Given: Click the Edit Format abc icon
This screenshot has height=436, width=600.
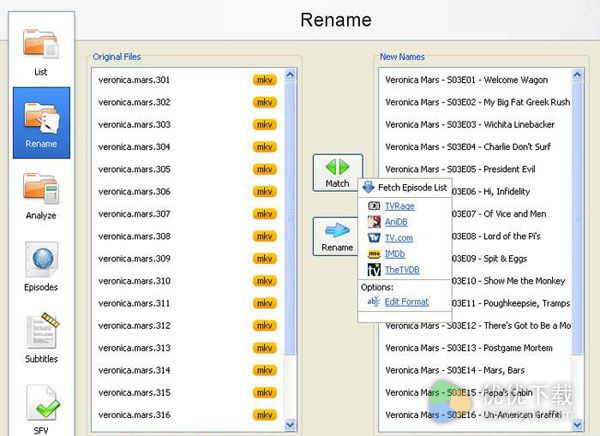Looking at the screenshot, I should pyautogui.click(x=373, y=302).
